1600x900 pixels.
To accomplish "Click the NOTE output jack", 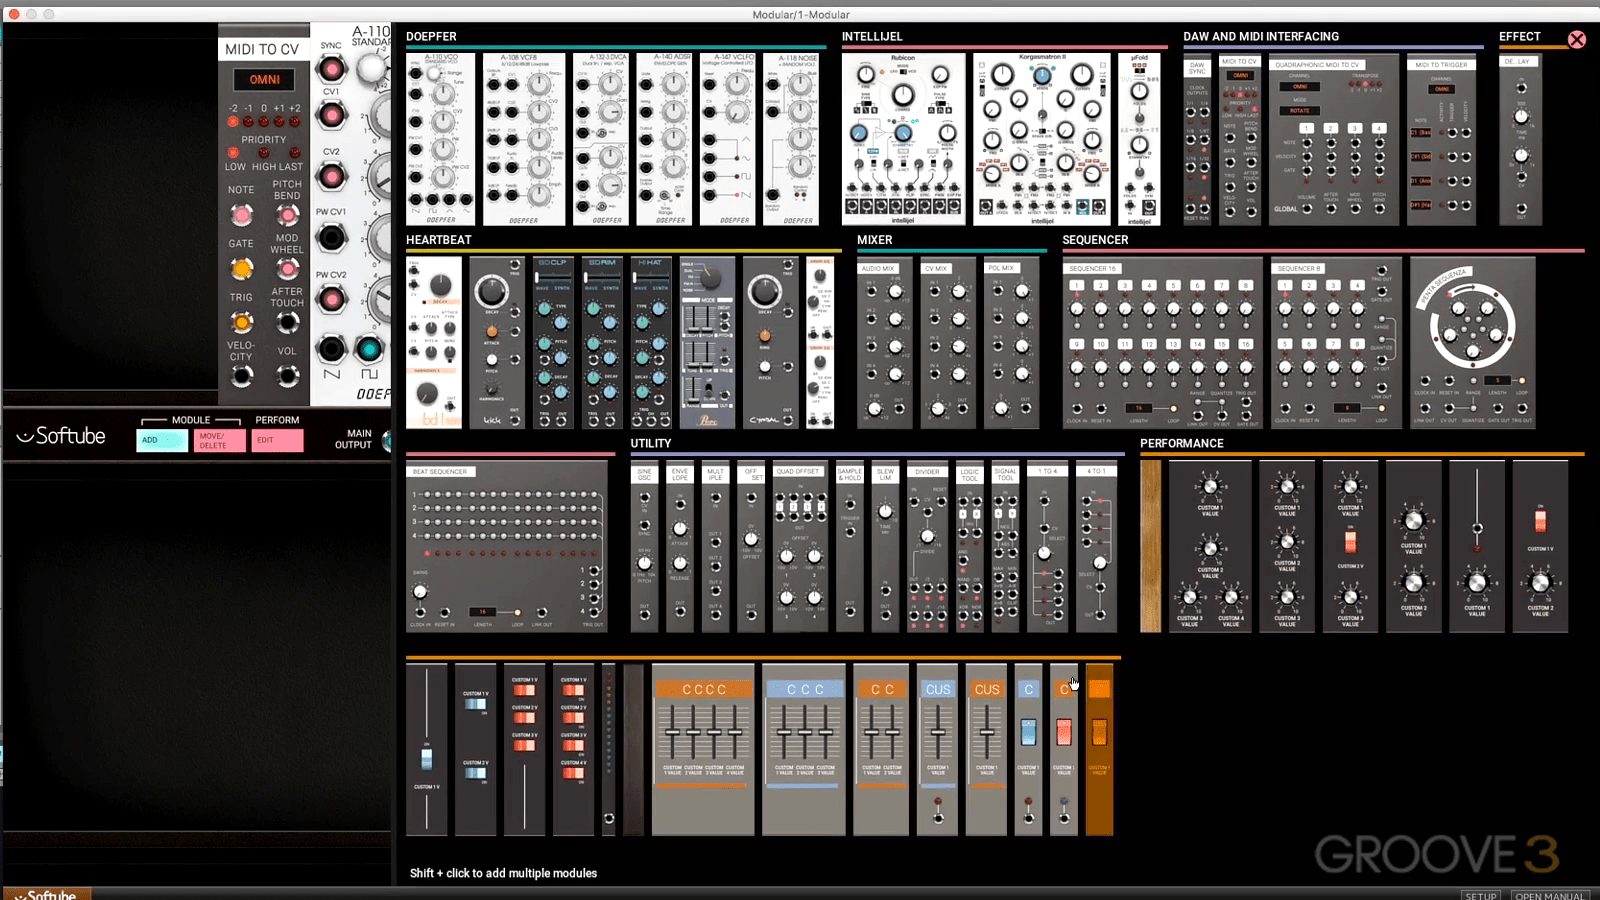I will tap(241, 214).
